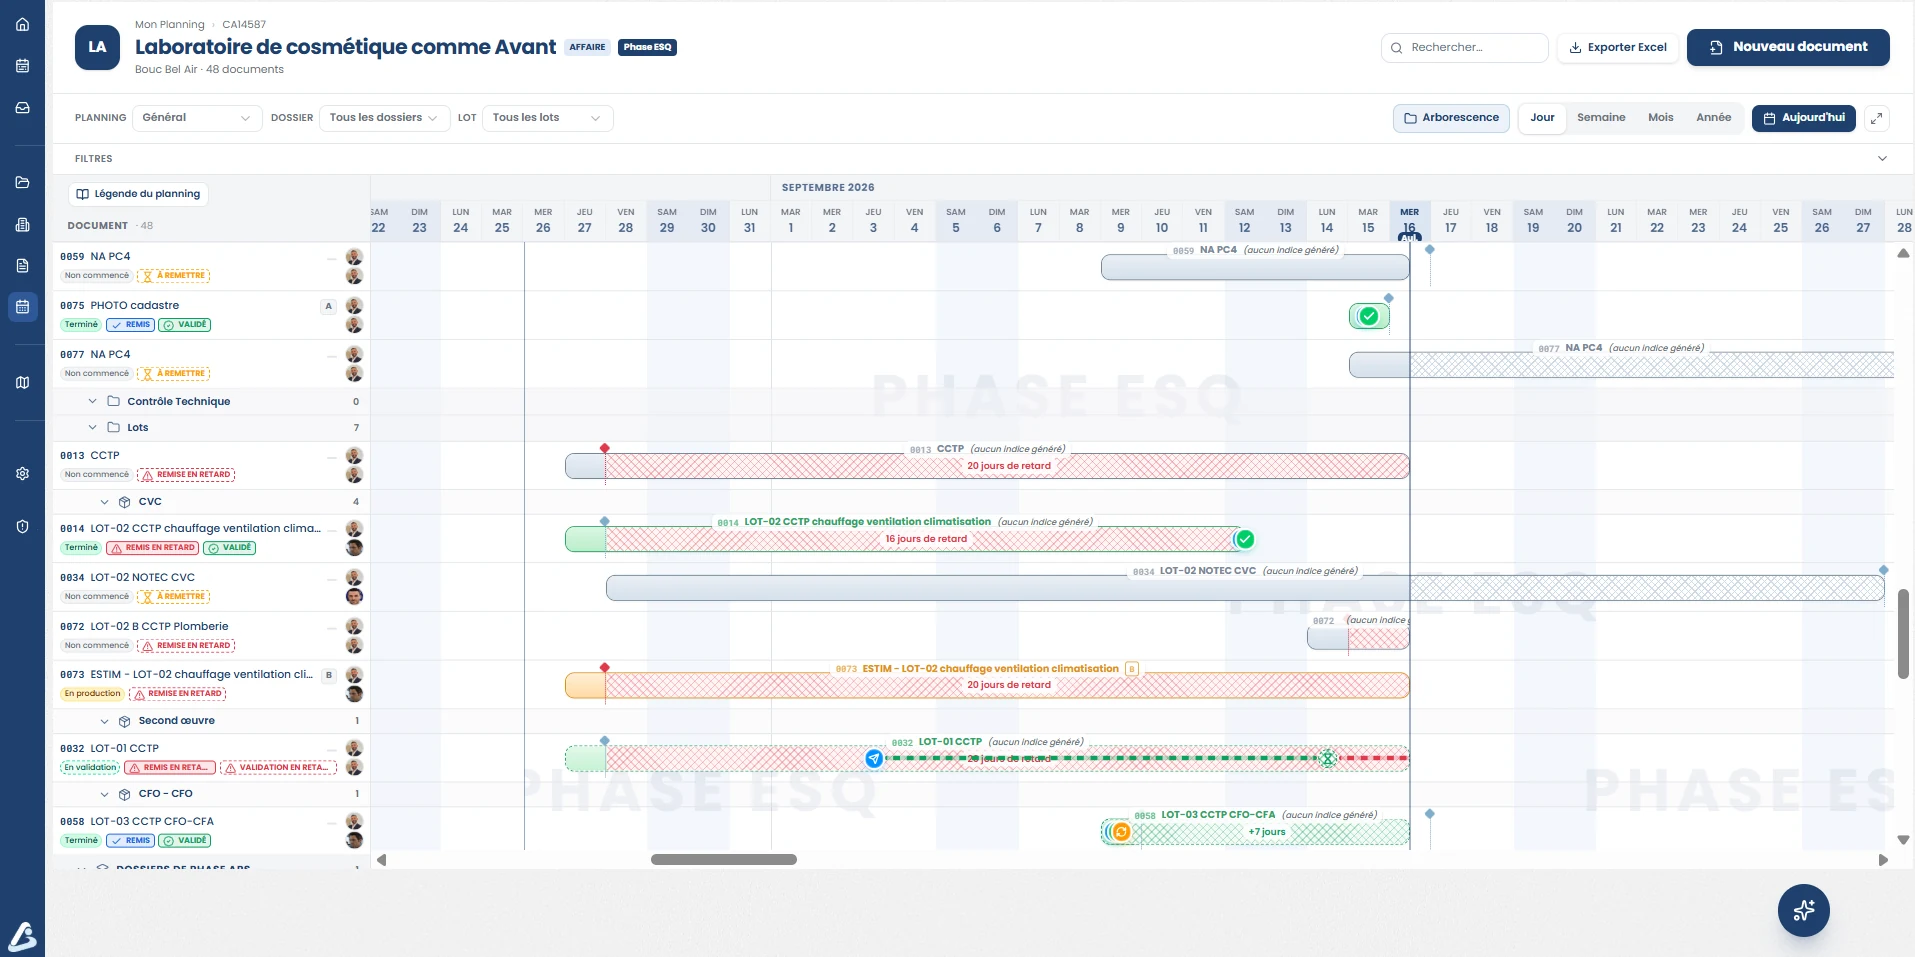Open the shield icon in sidebar
The image size is (1915, 957).
coord(22,526)
